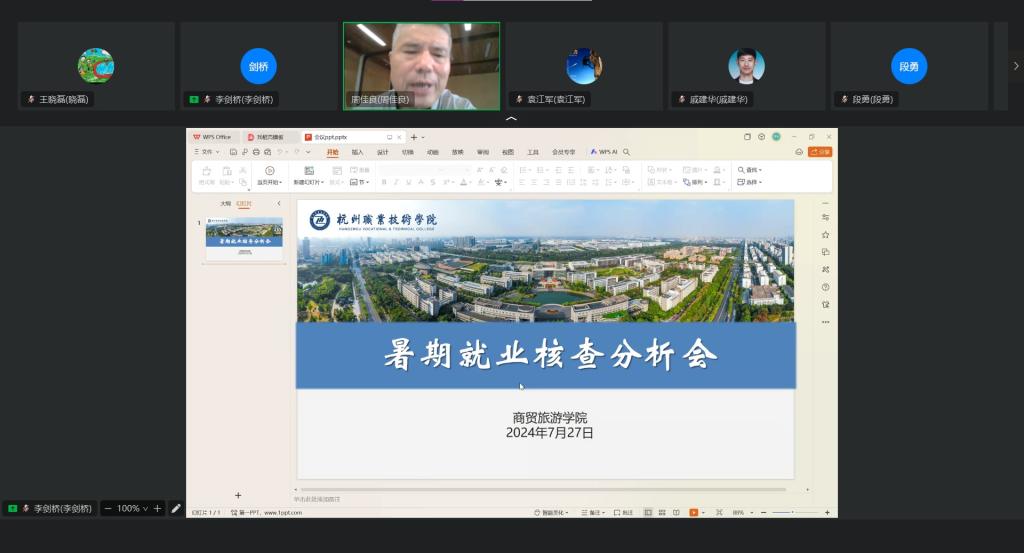The width and height of the screenshot is (1024, 553).
Task: Switch to normal view in status bar
Action: (648, 512)
